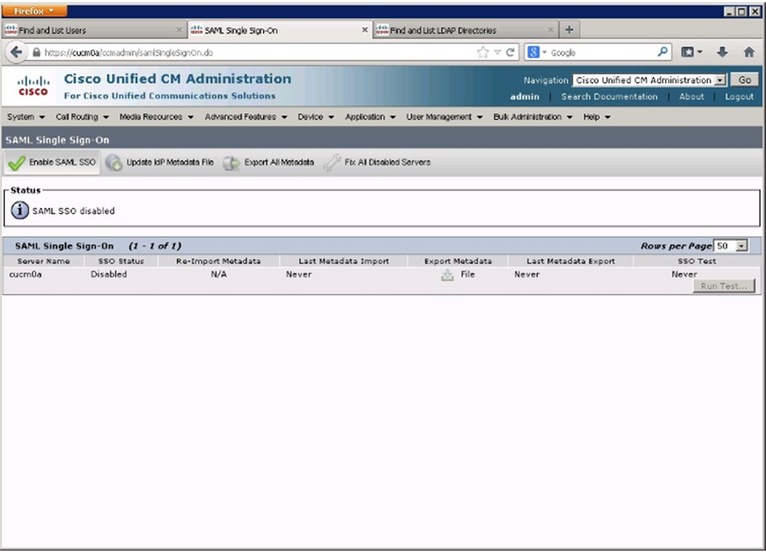Open a new tab with plus button
This screenshot has height=552, width=766.
pyautogui.click(x=569, y=30)
